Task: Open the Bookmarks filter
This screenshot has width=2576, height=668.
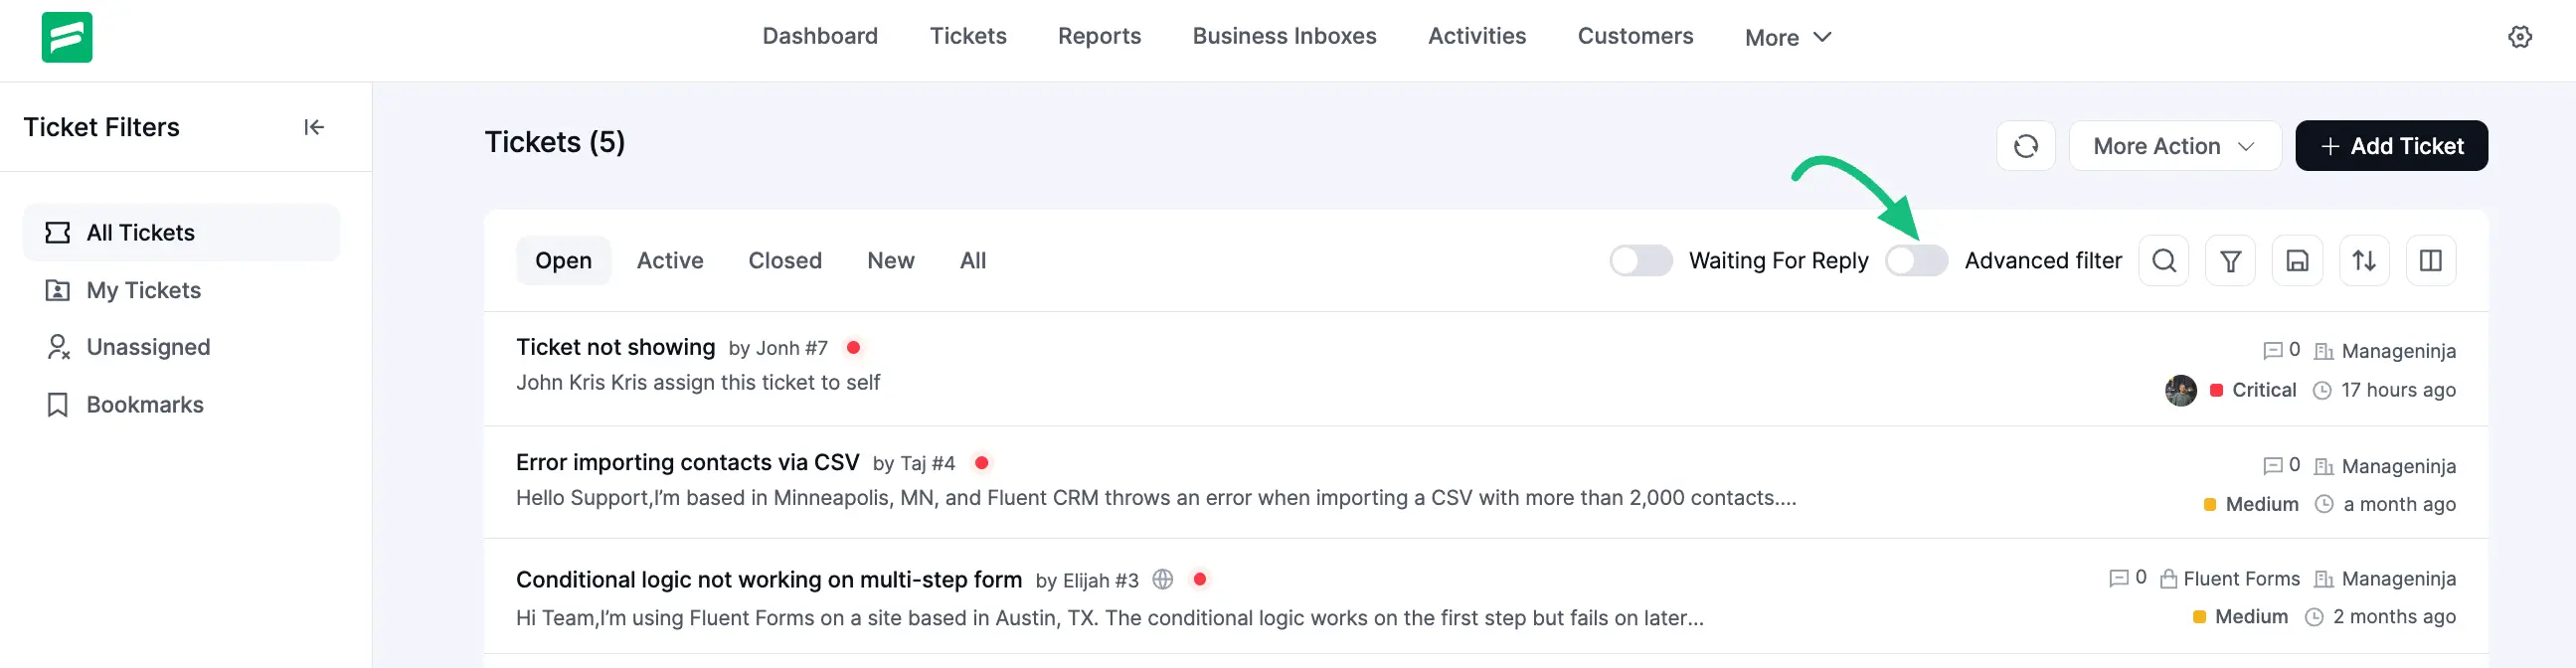Action: [x=144, y=404]
